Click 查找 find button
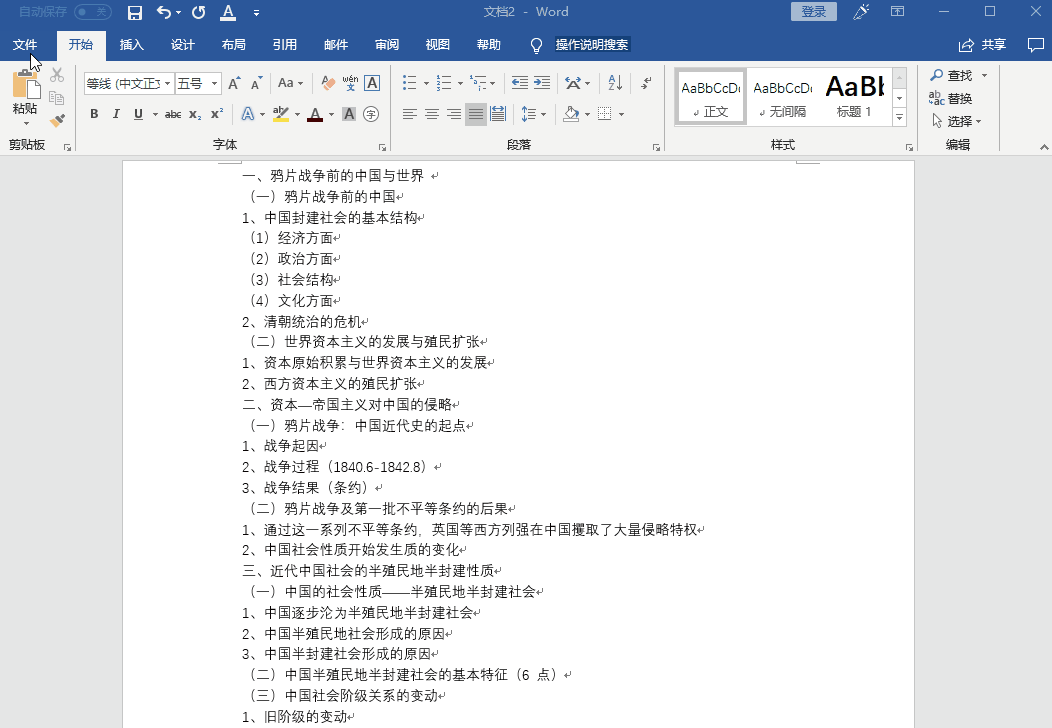 pos(951,75)
